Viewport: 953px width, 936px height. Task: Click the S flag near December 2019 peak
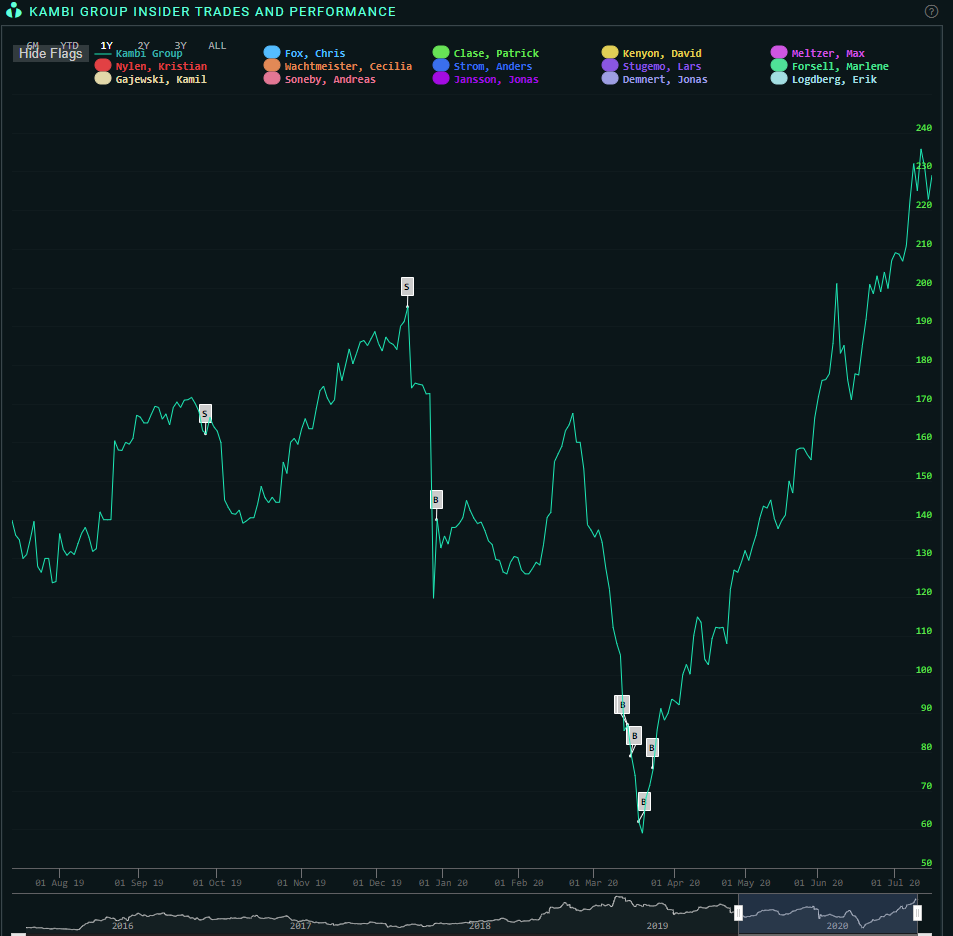coord(407,287)
